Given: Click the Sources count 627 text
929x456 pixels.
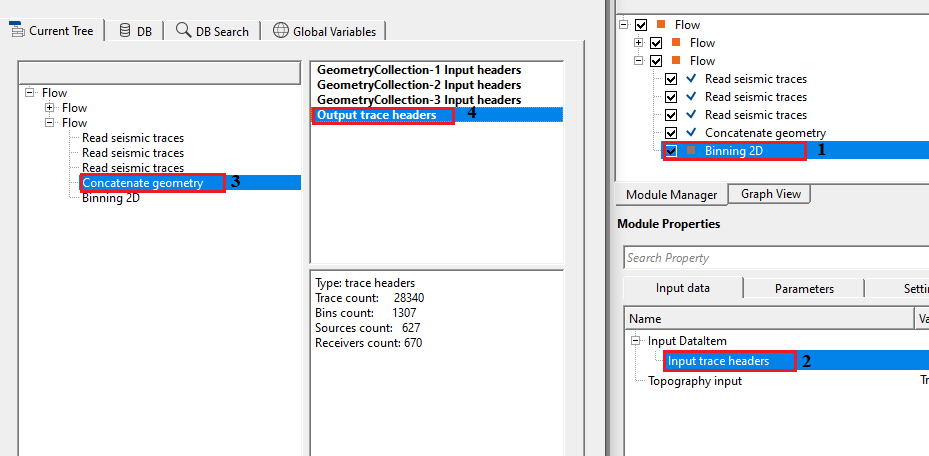Looking at the screenshot, I should coord(368,327).
